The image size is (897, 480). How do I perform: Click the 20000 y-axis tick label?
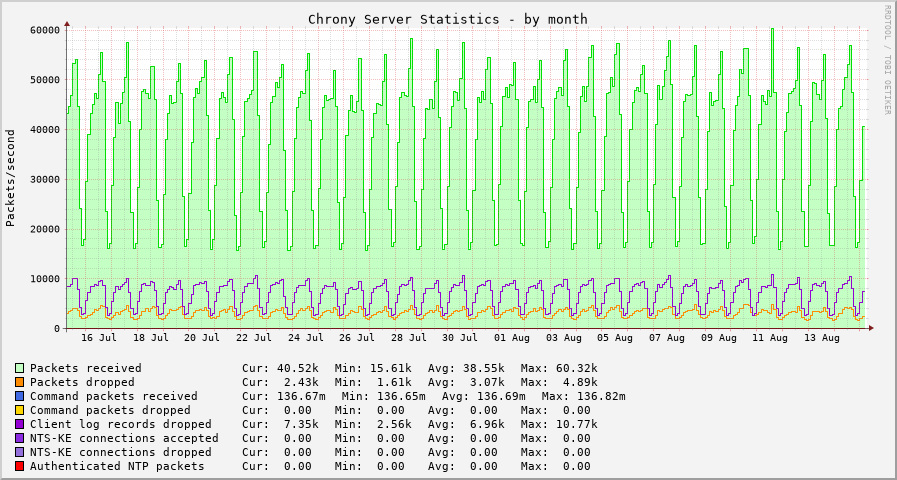pos(45,229)
